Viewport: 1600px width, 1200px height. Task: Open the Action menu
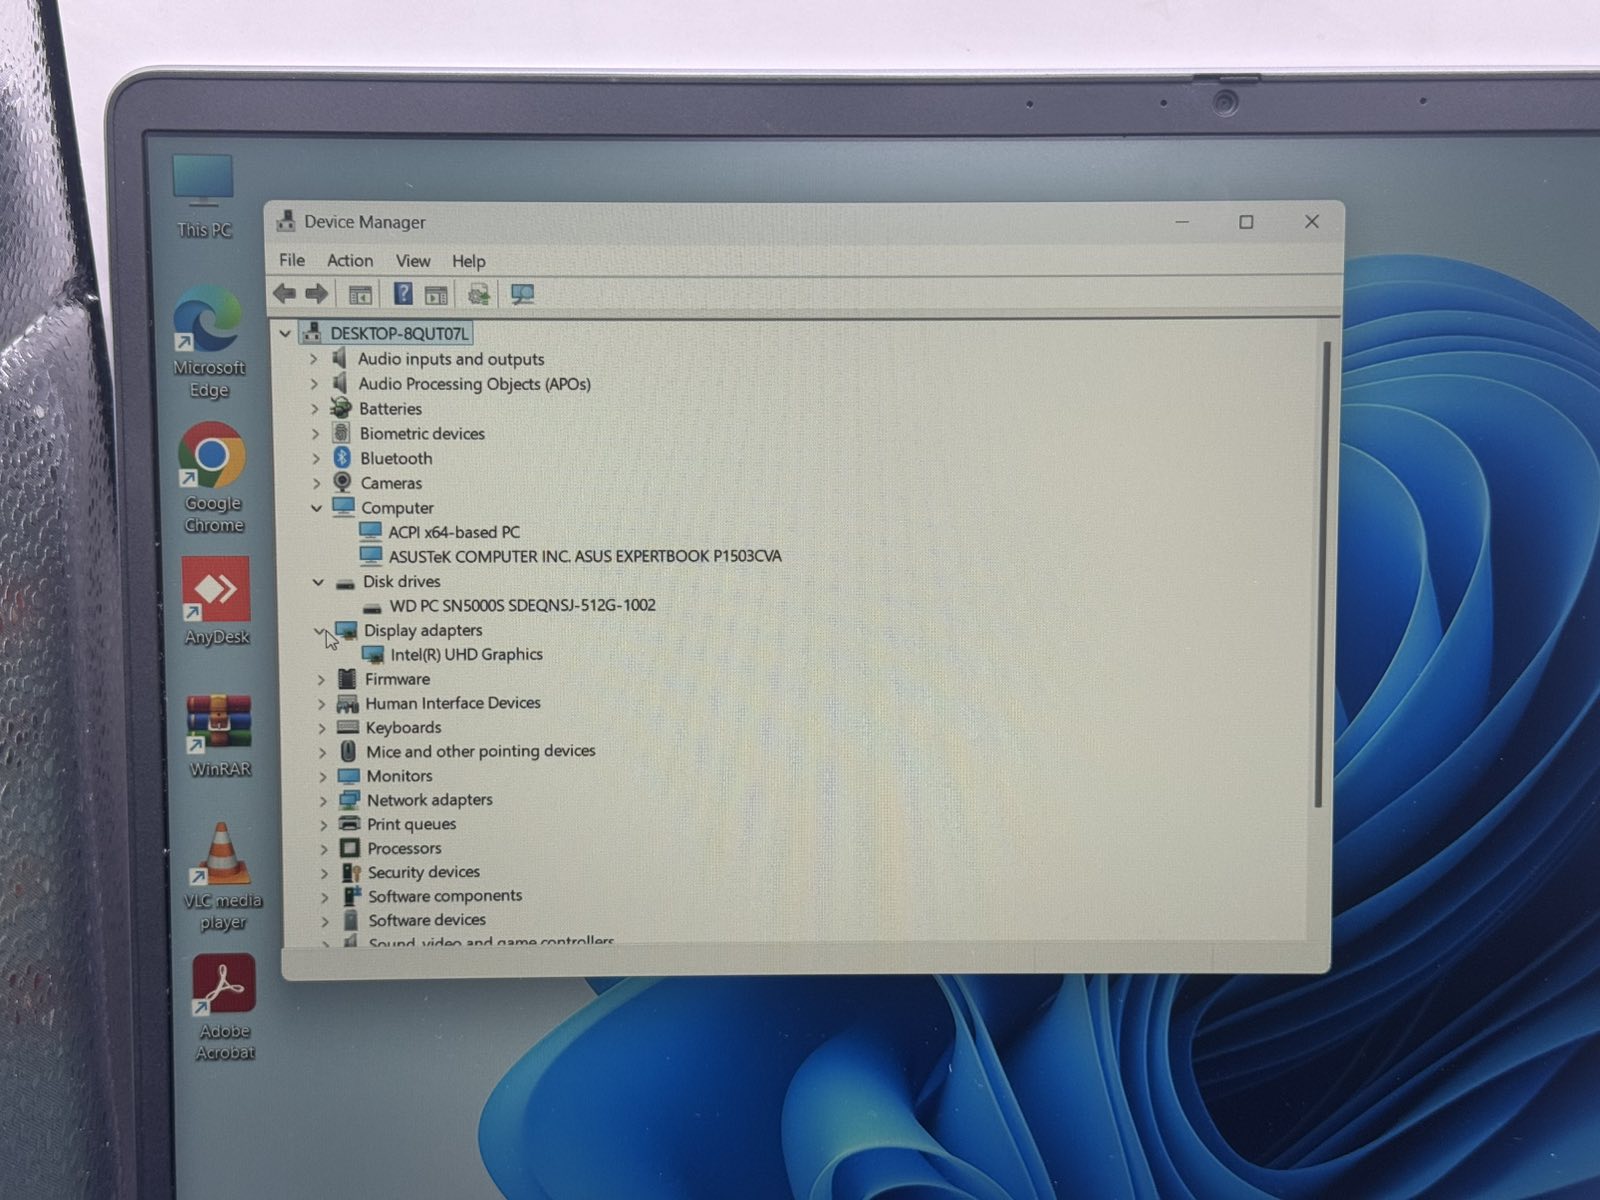[350, 261]
